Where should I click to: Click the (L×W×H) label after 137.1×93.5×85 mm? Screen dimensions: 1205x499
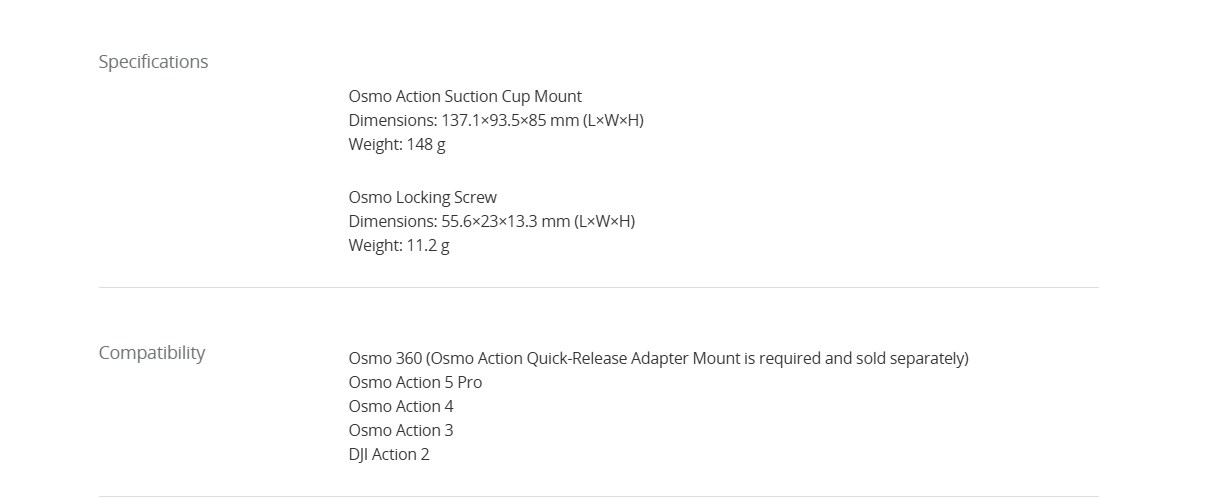[613, 120]
